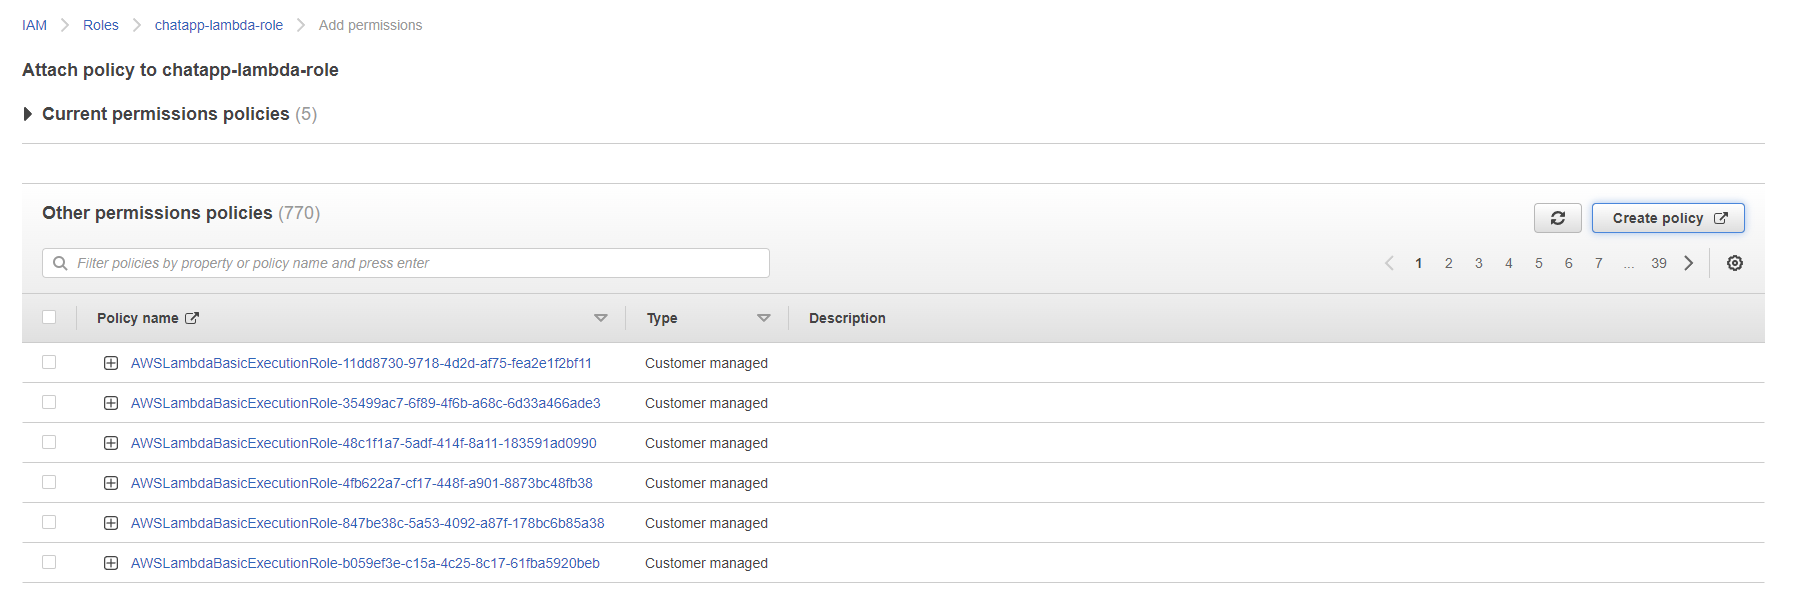Click Customer managed type for policy 35499ac7
This screenshot has height=590, width=1794.
tap(706, 403)
